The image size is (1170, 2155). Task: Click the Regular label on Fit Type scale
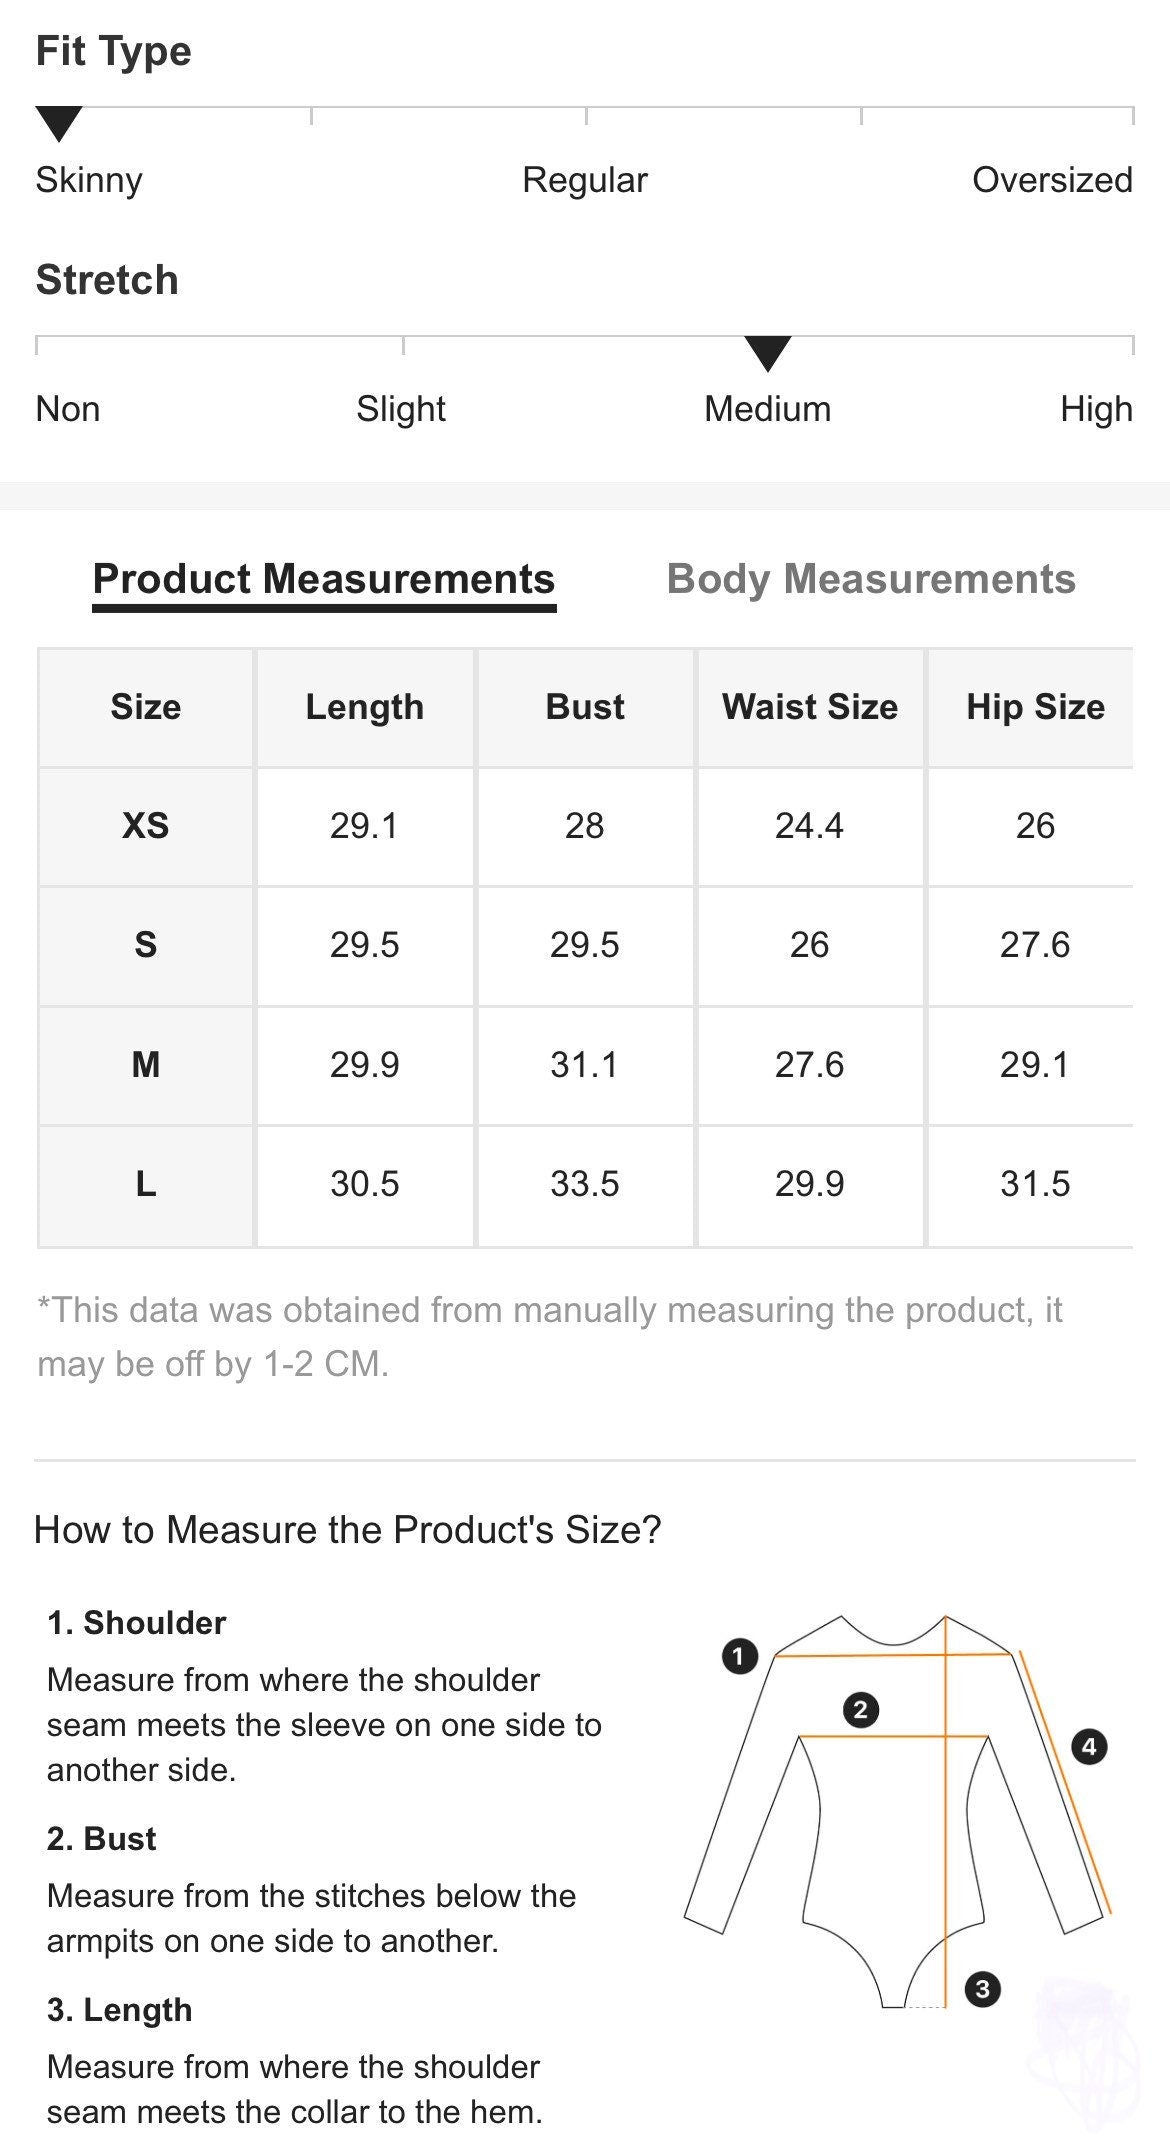point(585,180)
